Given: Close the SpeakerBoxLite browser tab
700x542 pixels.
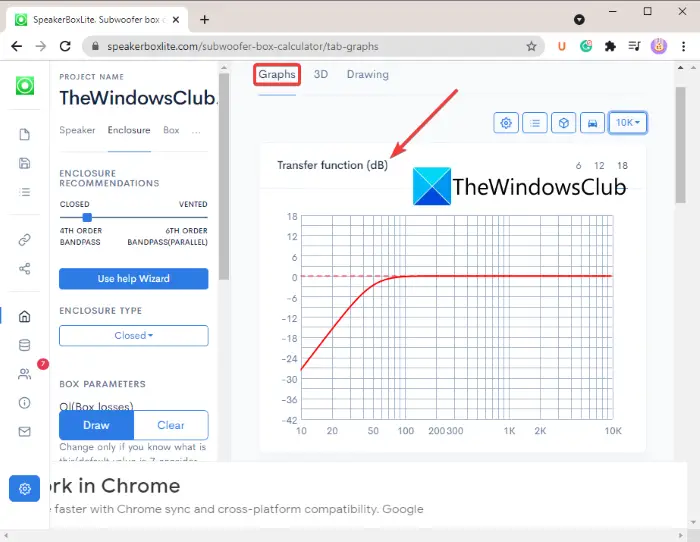Looking at the screenshot, I should [176, 20].
